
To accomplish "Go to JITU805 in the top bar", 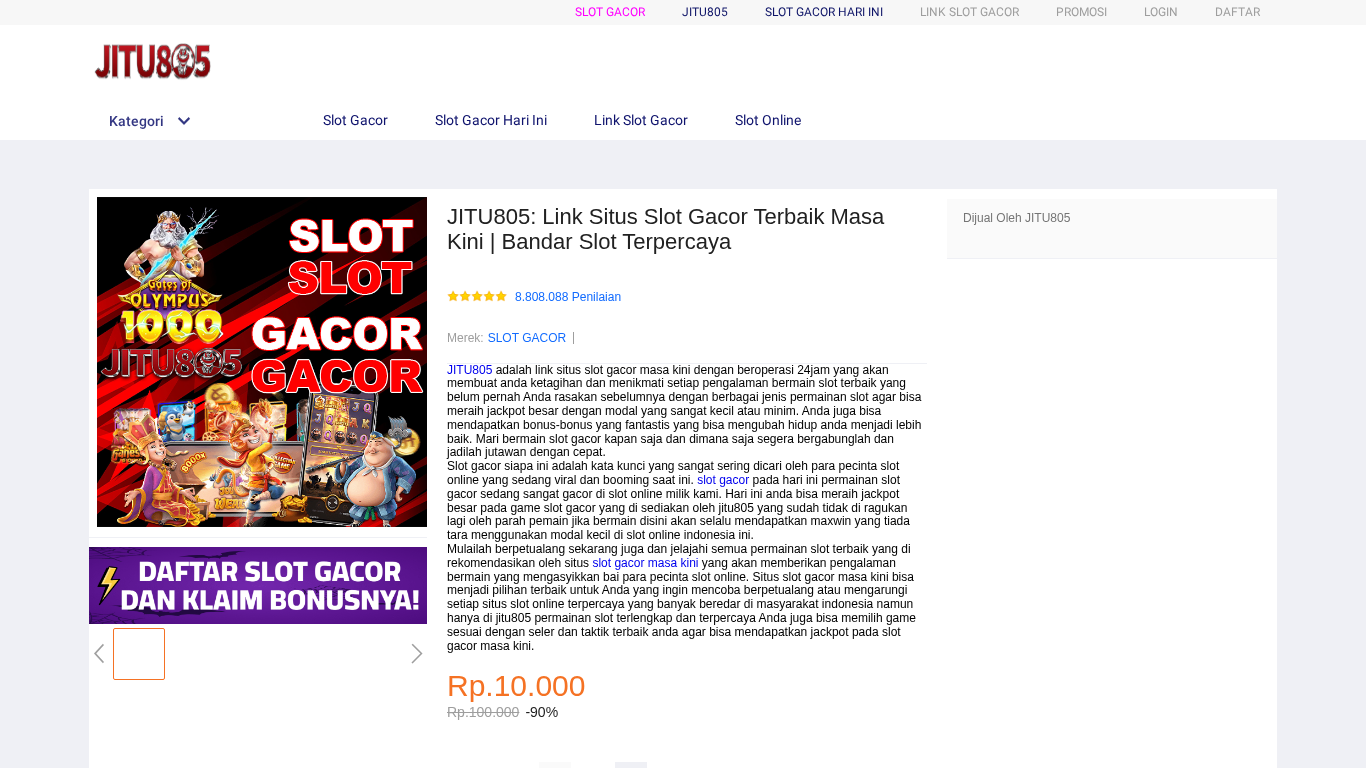I will 705,12.
